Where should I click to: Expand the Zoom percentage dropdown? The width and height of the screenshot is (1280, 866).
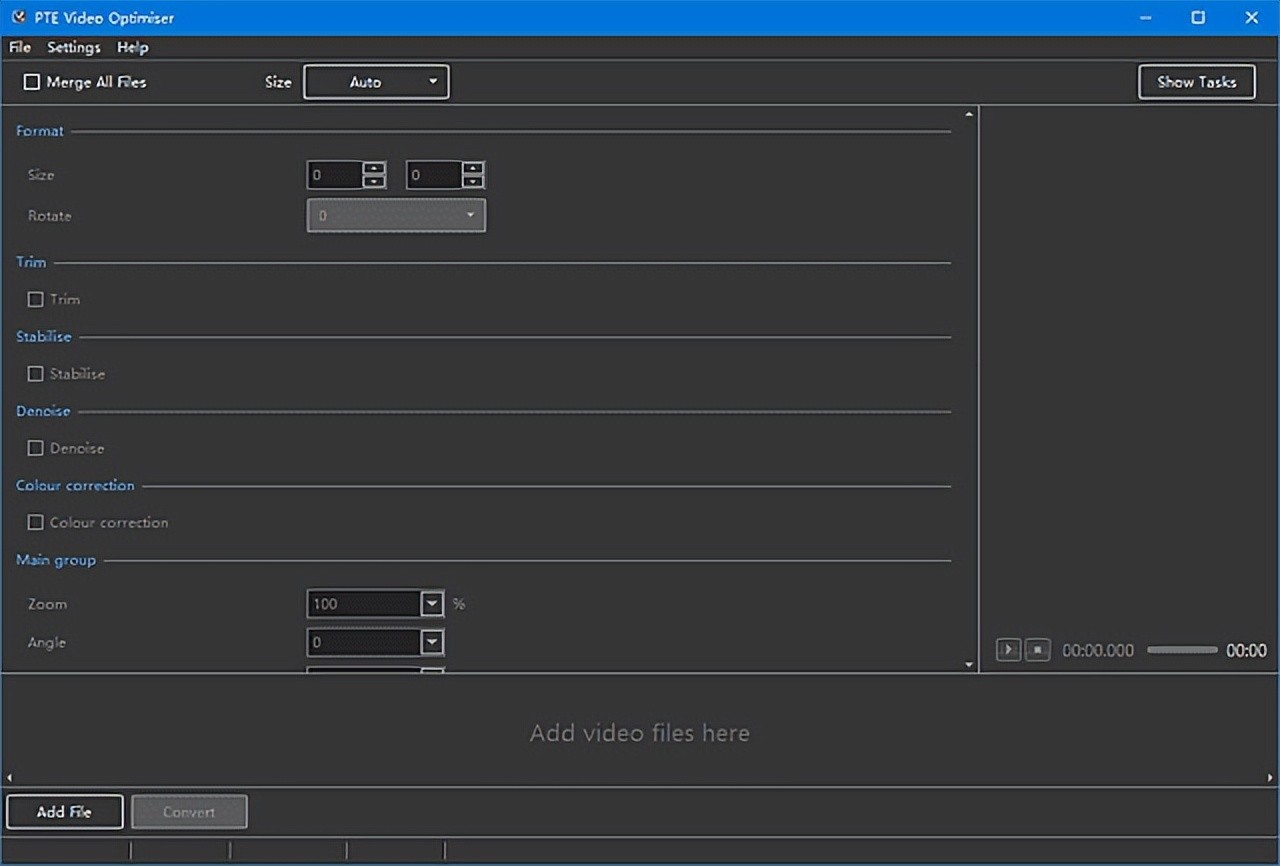click(432, 604)
